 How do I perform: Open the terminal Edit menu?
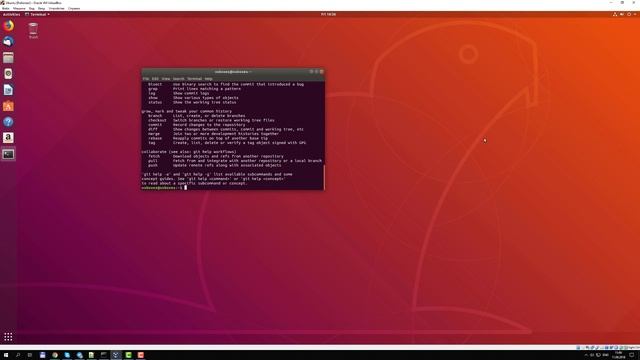155,79
